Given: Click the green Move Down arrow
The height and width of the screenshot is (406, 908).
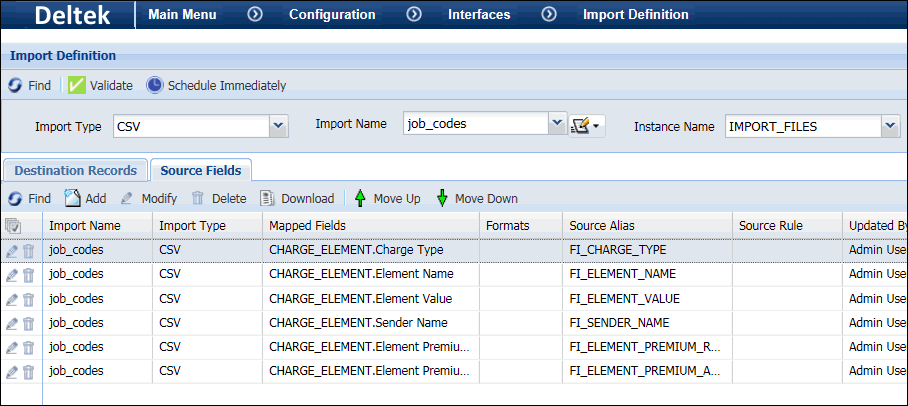Looking at the screenshot, I should [x=442, y=199].
